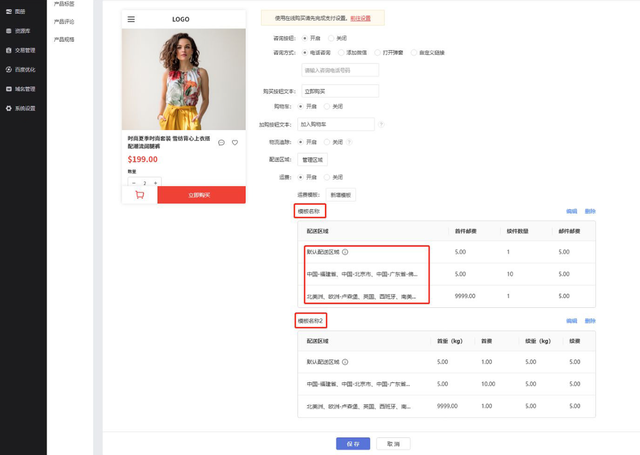Open the hamburger menu in the preview
Image resolution: width=640 pixels, height=455 pixels.
click(x=131, y=19)
